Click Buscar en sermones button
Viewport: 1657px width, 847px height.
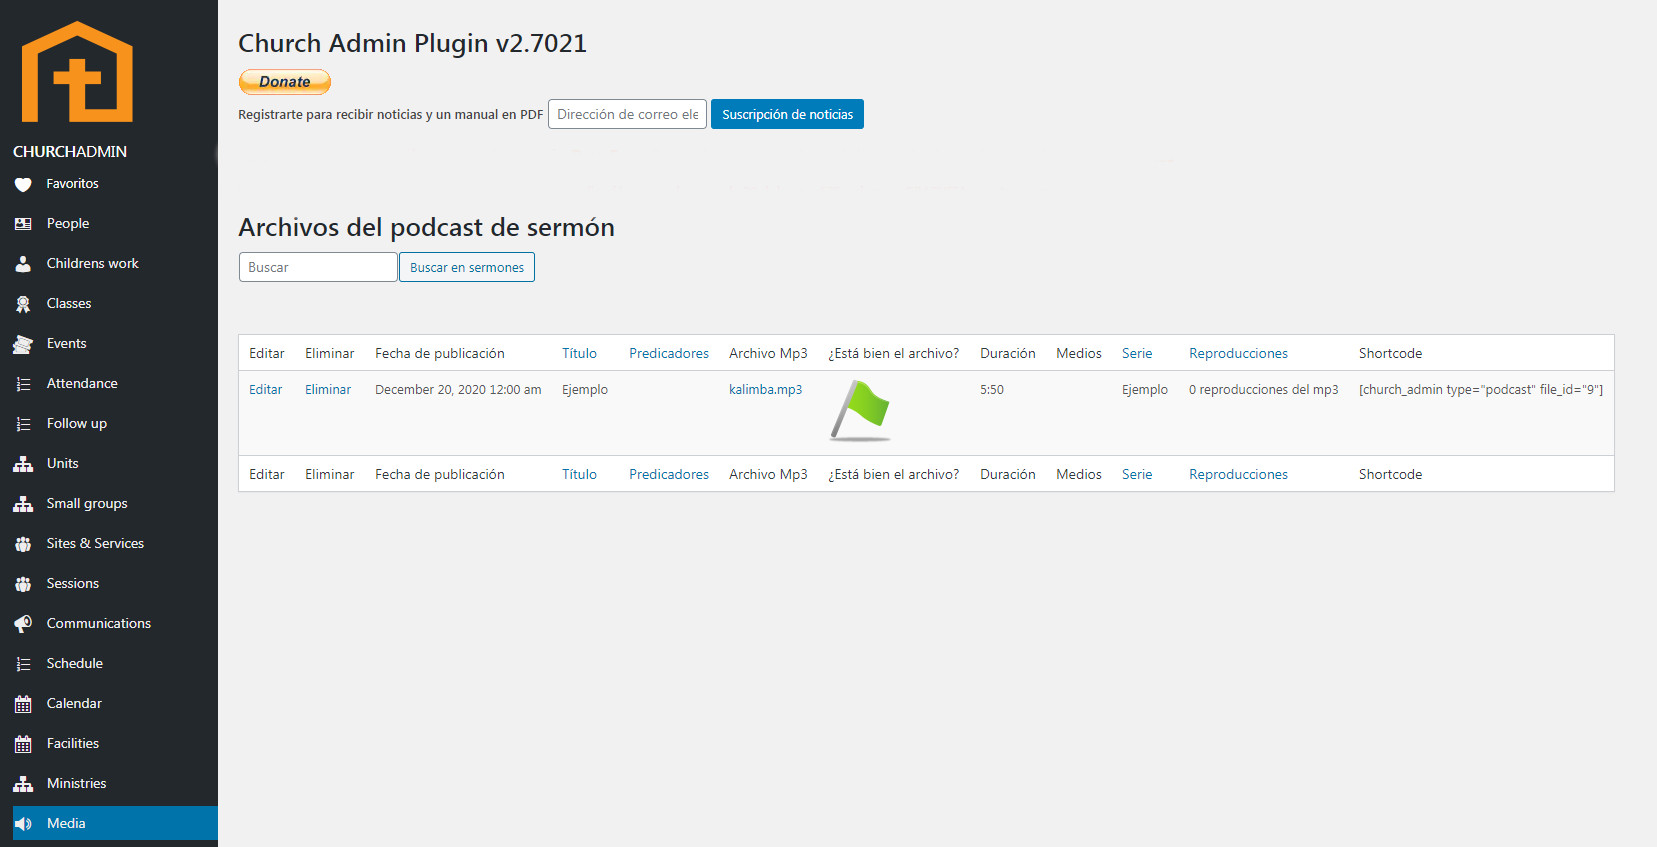(x=466, y=268)
